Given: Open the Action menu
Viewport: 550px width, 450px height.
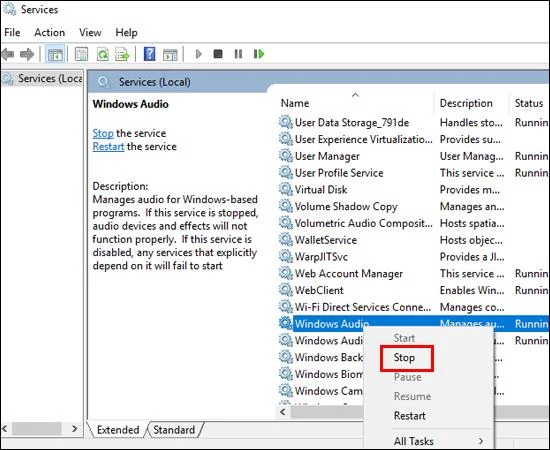Looking at the screenshot, I should (49, 33).
